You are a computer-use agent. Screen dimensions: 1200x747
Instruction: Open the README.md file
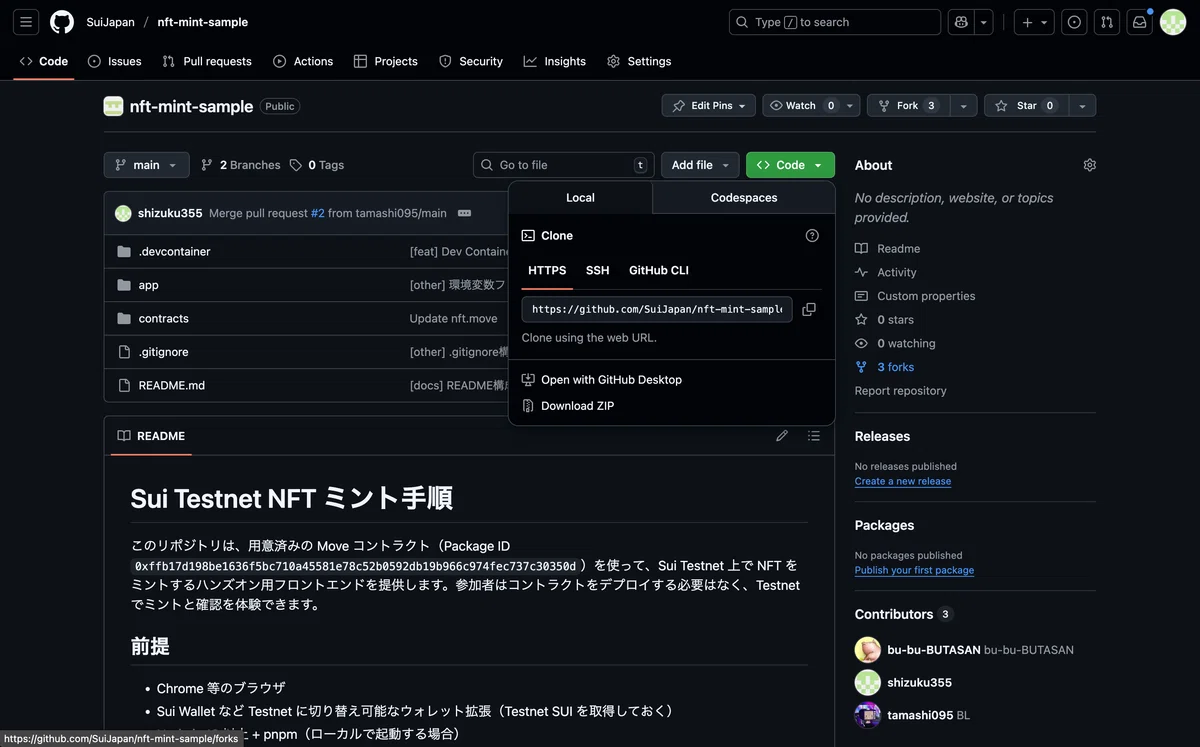(x=172, y=385)
